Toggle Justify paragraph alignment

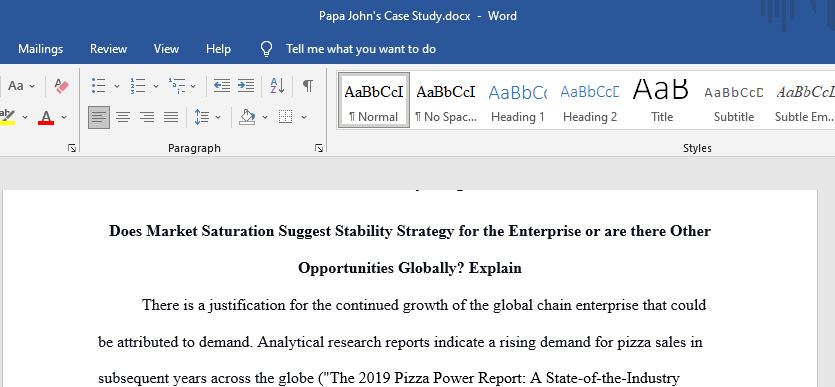pos(171,117)
